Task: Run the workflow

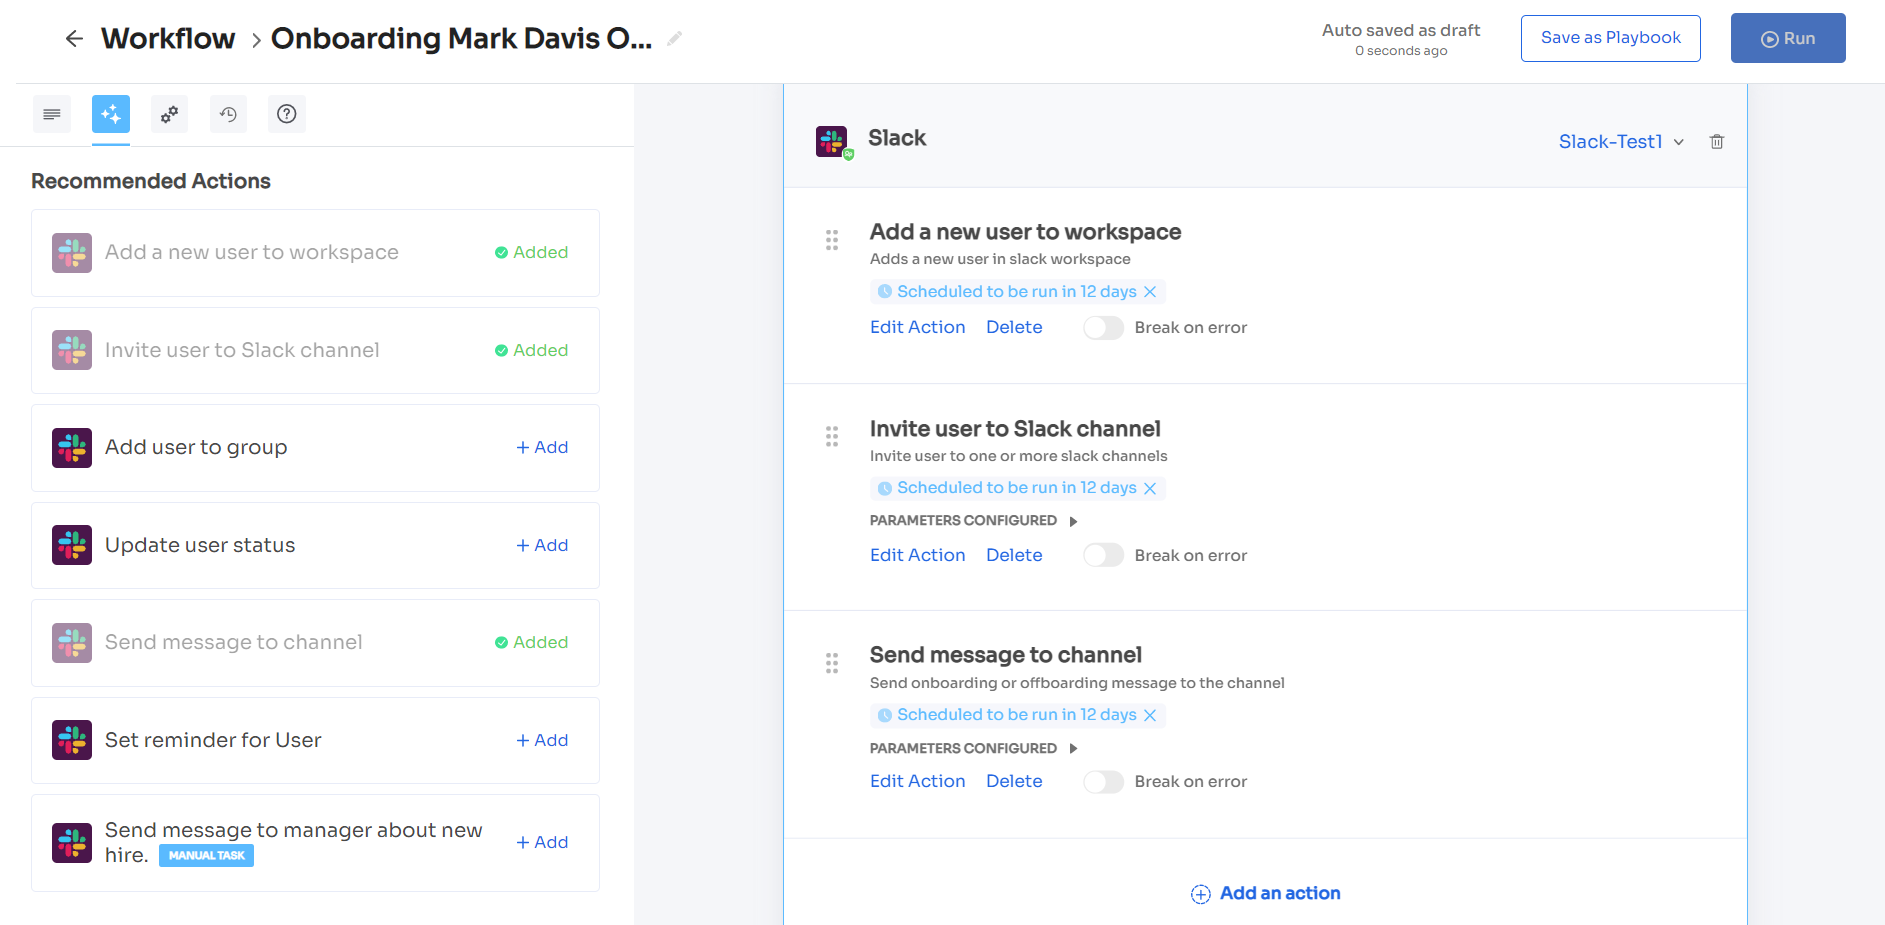Action: coord(1788,38)
